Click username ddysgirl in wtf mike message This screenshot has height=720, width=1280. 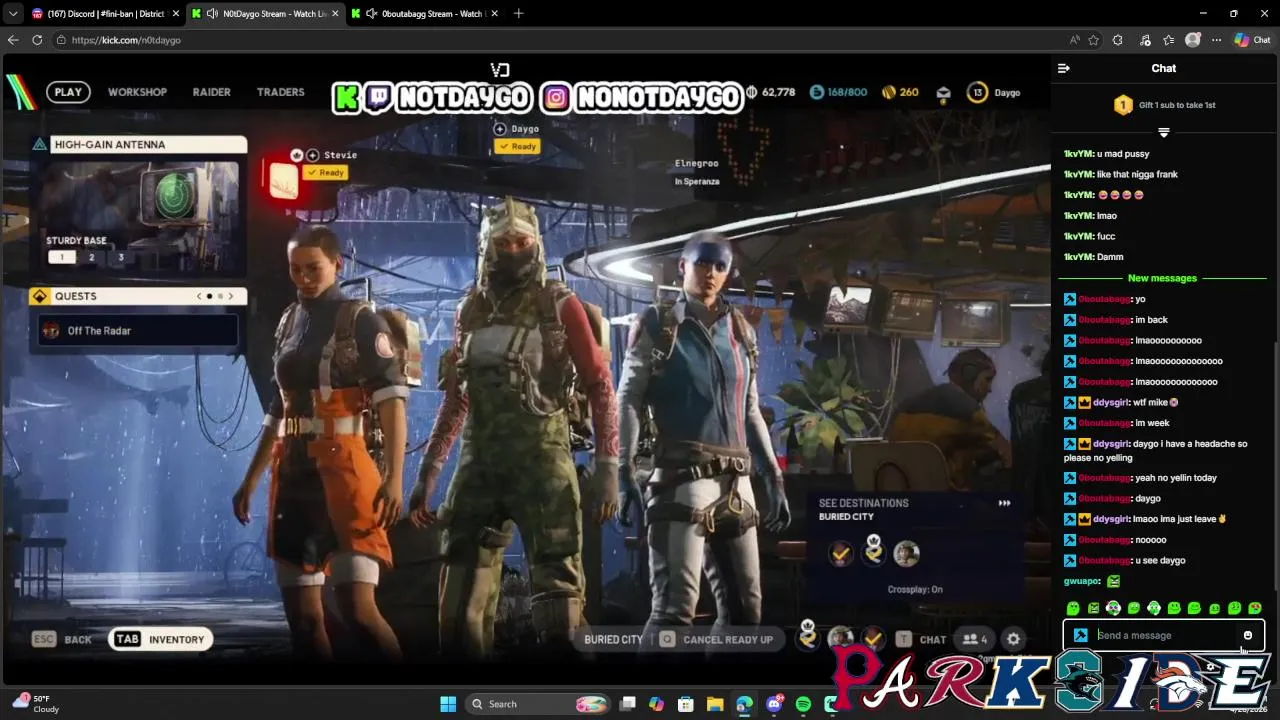(1111, 402)
